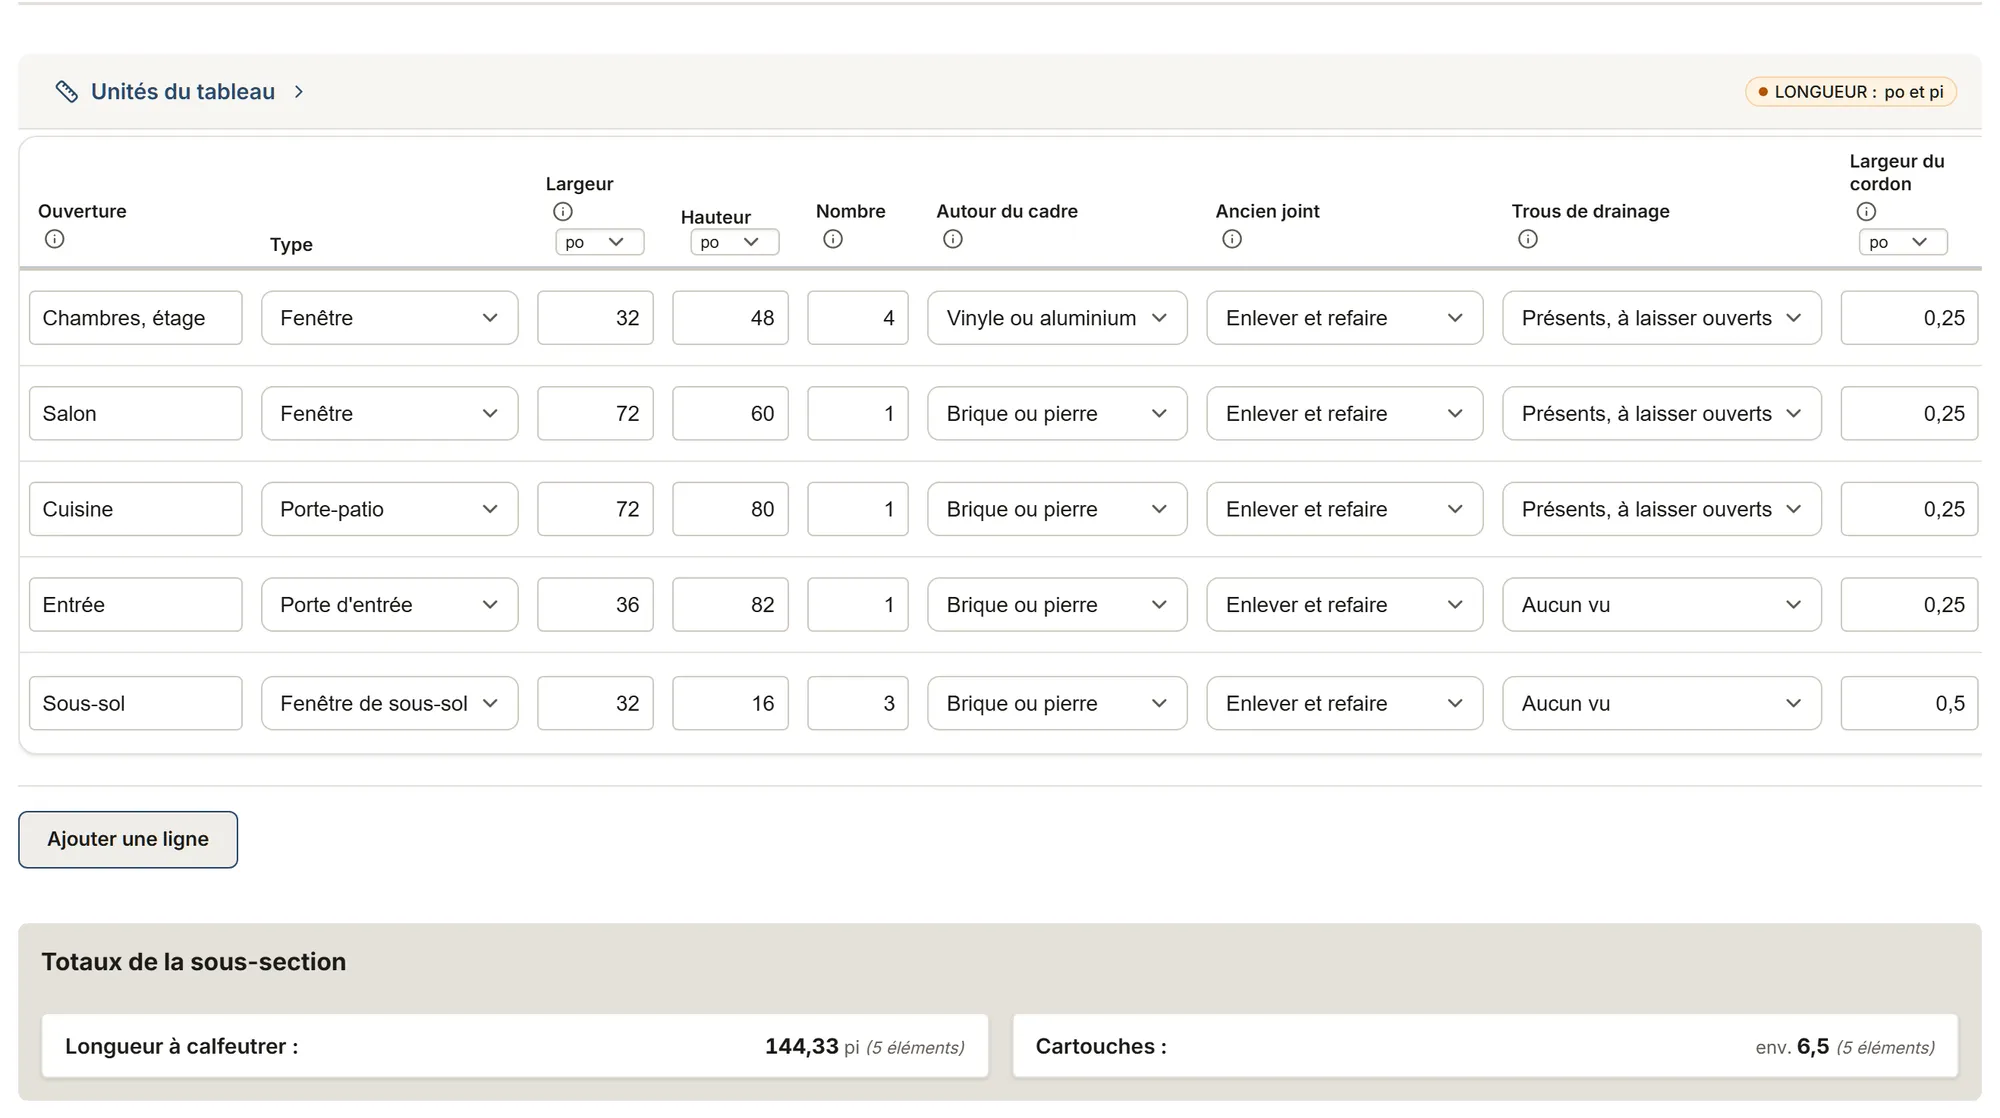Click the LONGUEUR : po et pi badge
This screenshot has height=1118, width=2000.
coord(1851,92)
